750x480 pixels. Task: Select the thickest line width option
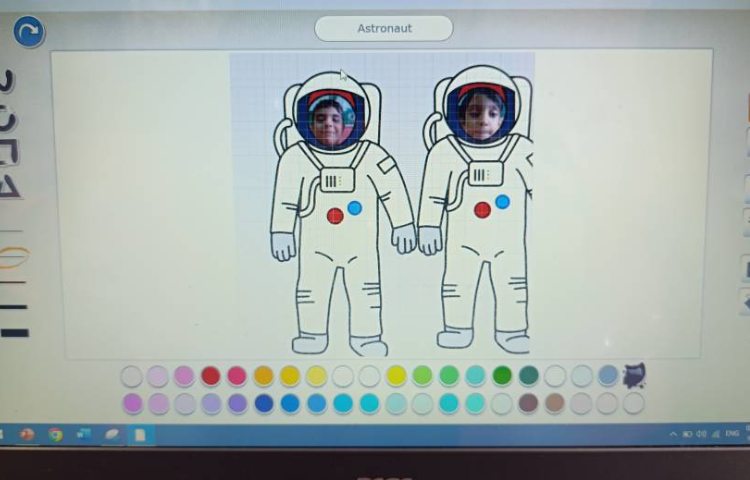pos(14,331)
